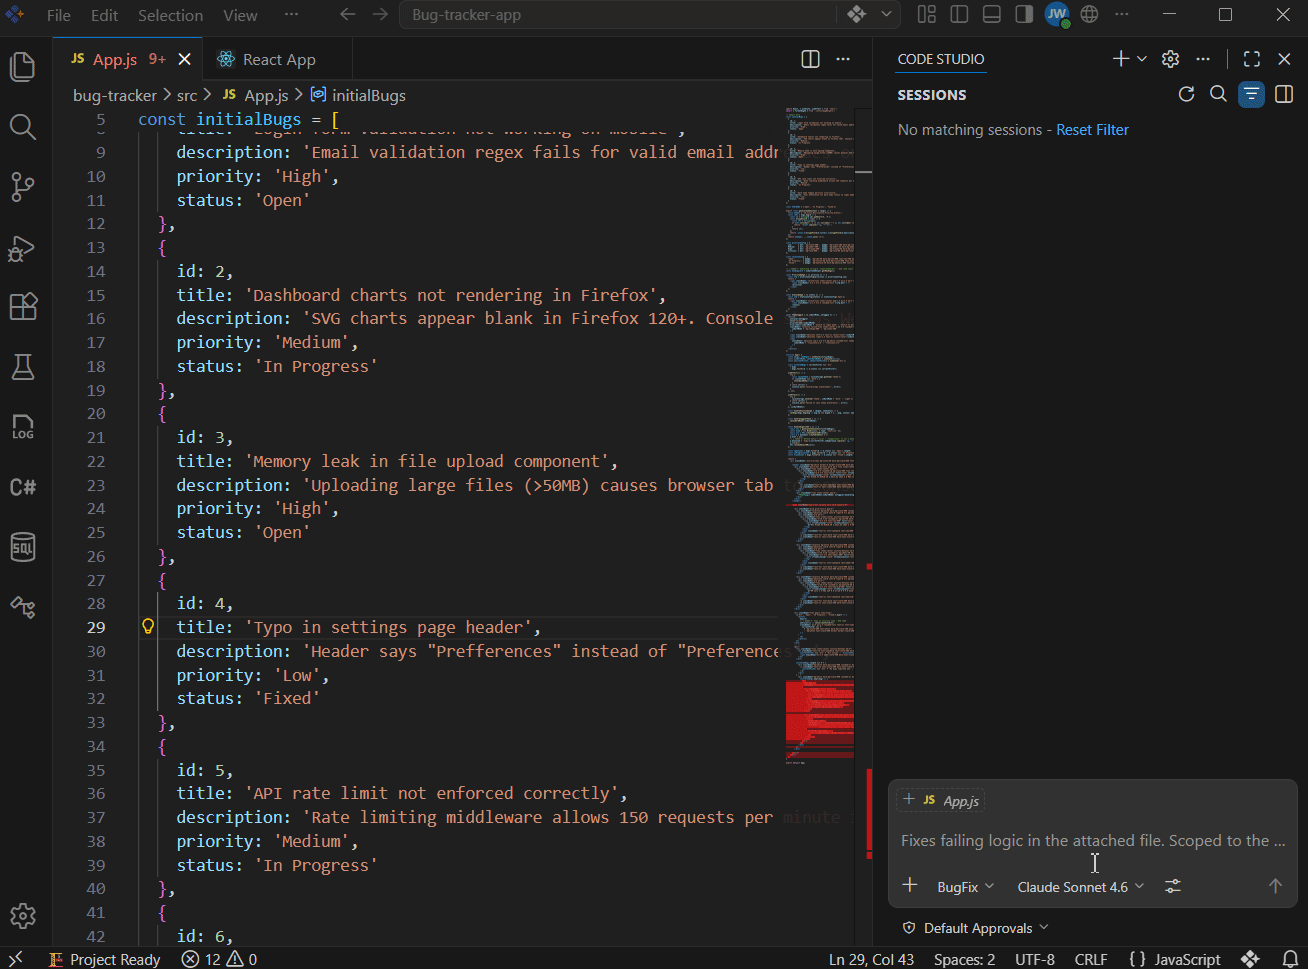Open JavaScript language mode selector
1308x969 pixels.
click(1174, 959)
